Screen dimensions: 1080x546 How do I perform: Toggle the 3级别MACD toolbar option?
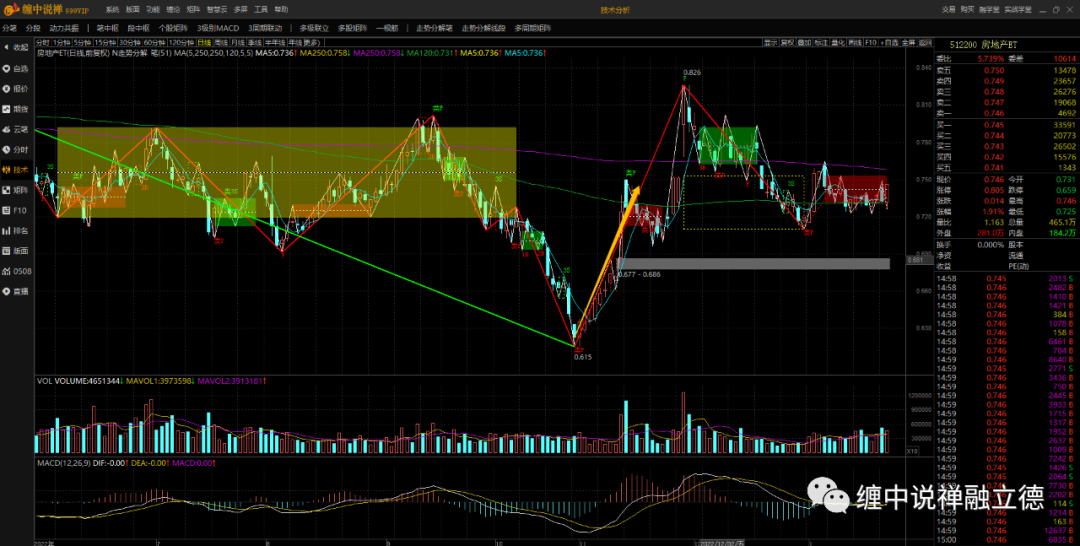click(x=218, y=28)
